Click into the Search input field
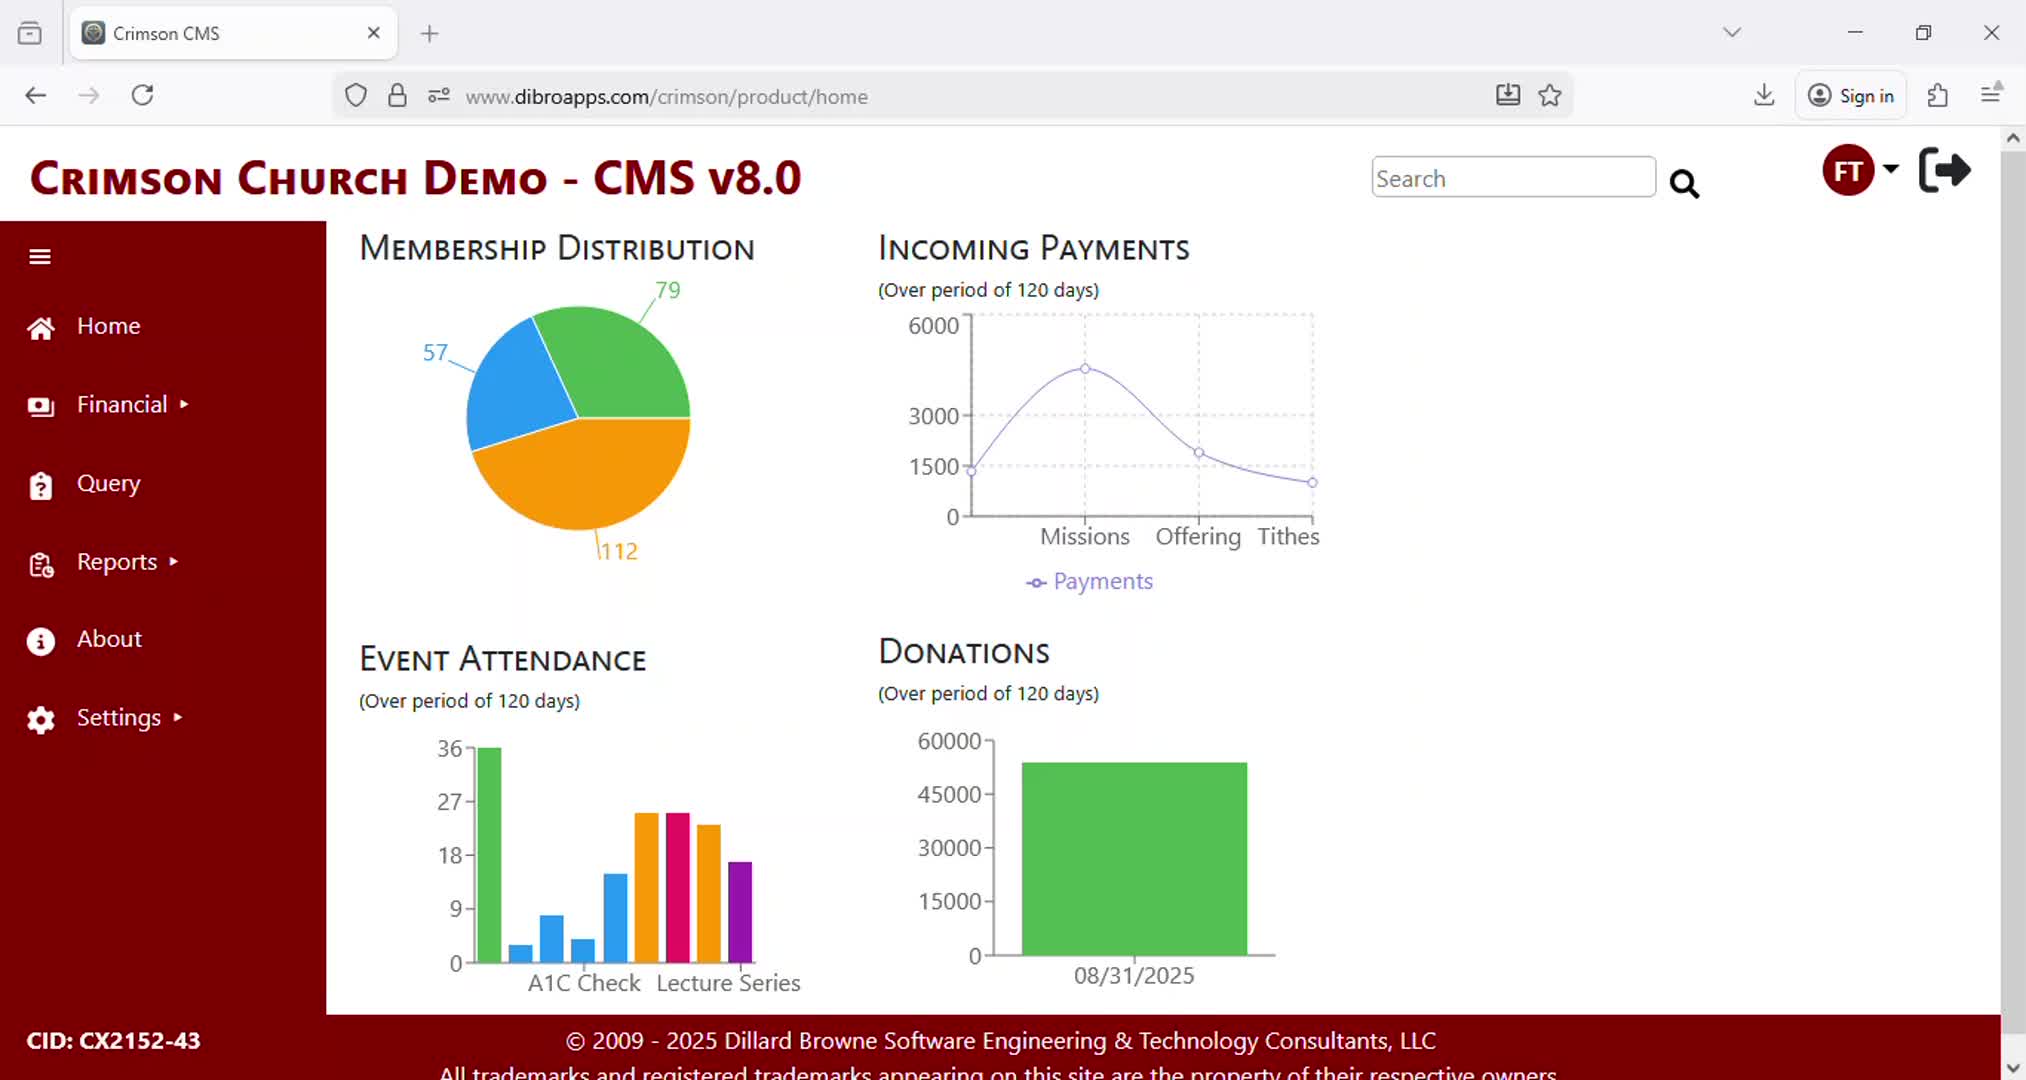This screenshot has width=2026, height=1080. pyautogui.click(x=1512, y=178)
